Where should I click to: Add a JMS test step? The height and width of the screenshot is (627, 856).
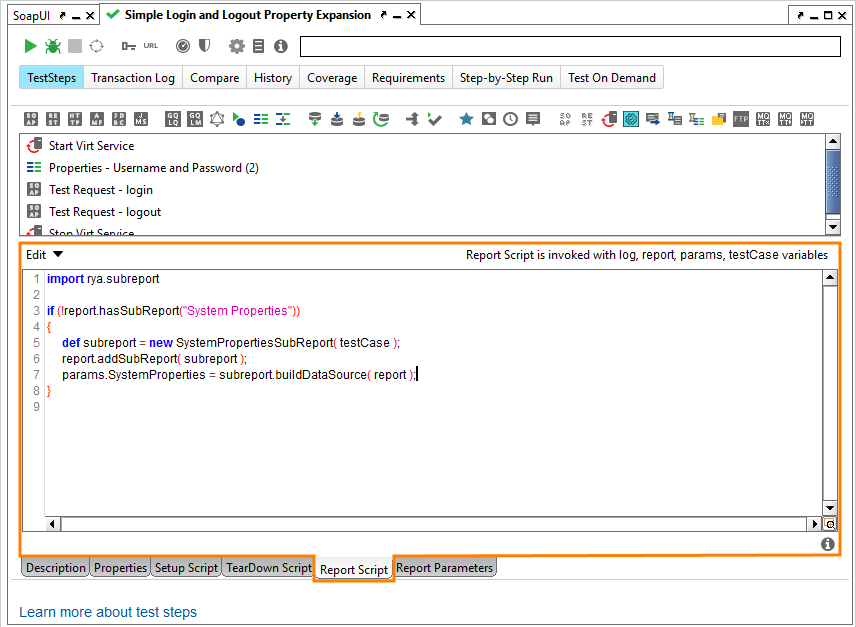[141, 119]
